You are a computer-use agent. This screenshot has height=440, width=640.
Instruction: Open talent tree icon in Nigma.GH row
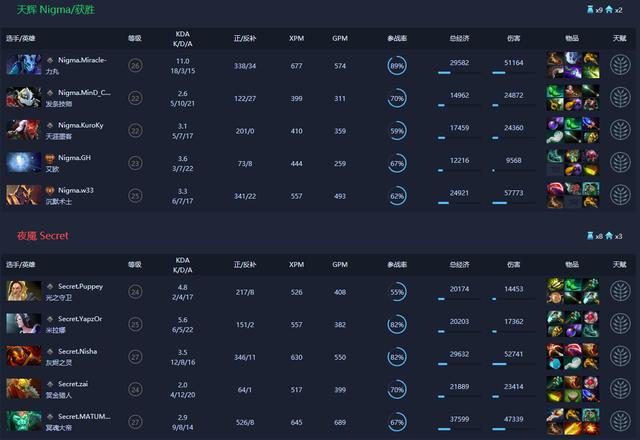click(x=620, y=162)
